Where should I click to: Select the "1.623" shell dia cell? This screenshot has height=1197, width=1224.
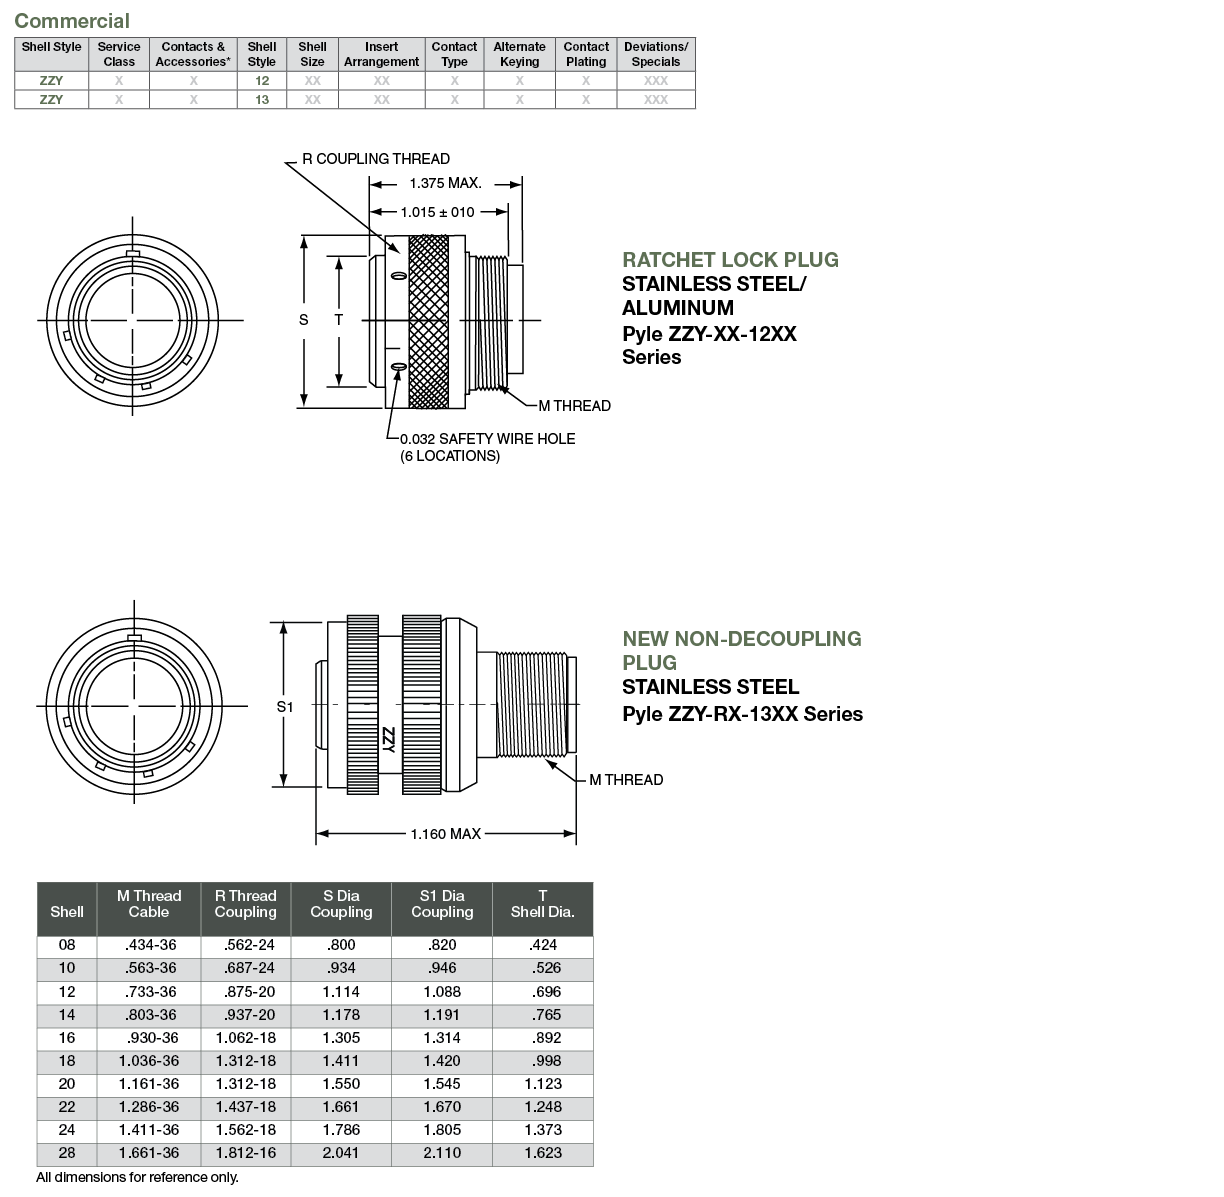(x=543, y=1153)
